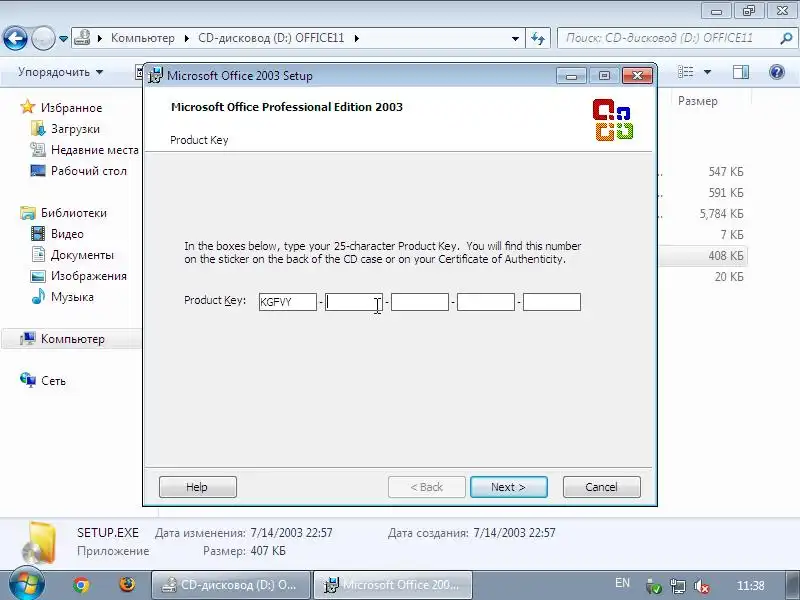This screenshot has width=800, height=600.
Task: Click the modified date value next to Дата изменения
Action: point(291,533)
